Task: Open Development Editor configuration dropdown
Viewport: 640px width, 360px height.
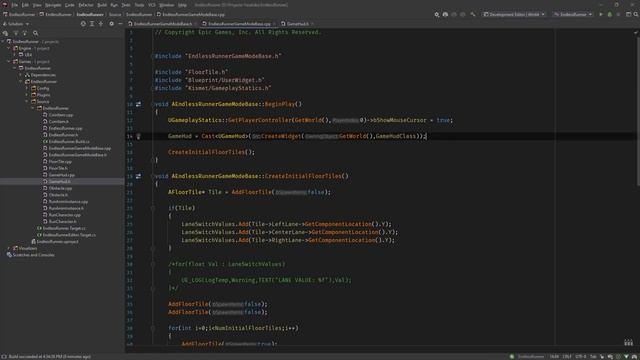Action: 514,14
